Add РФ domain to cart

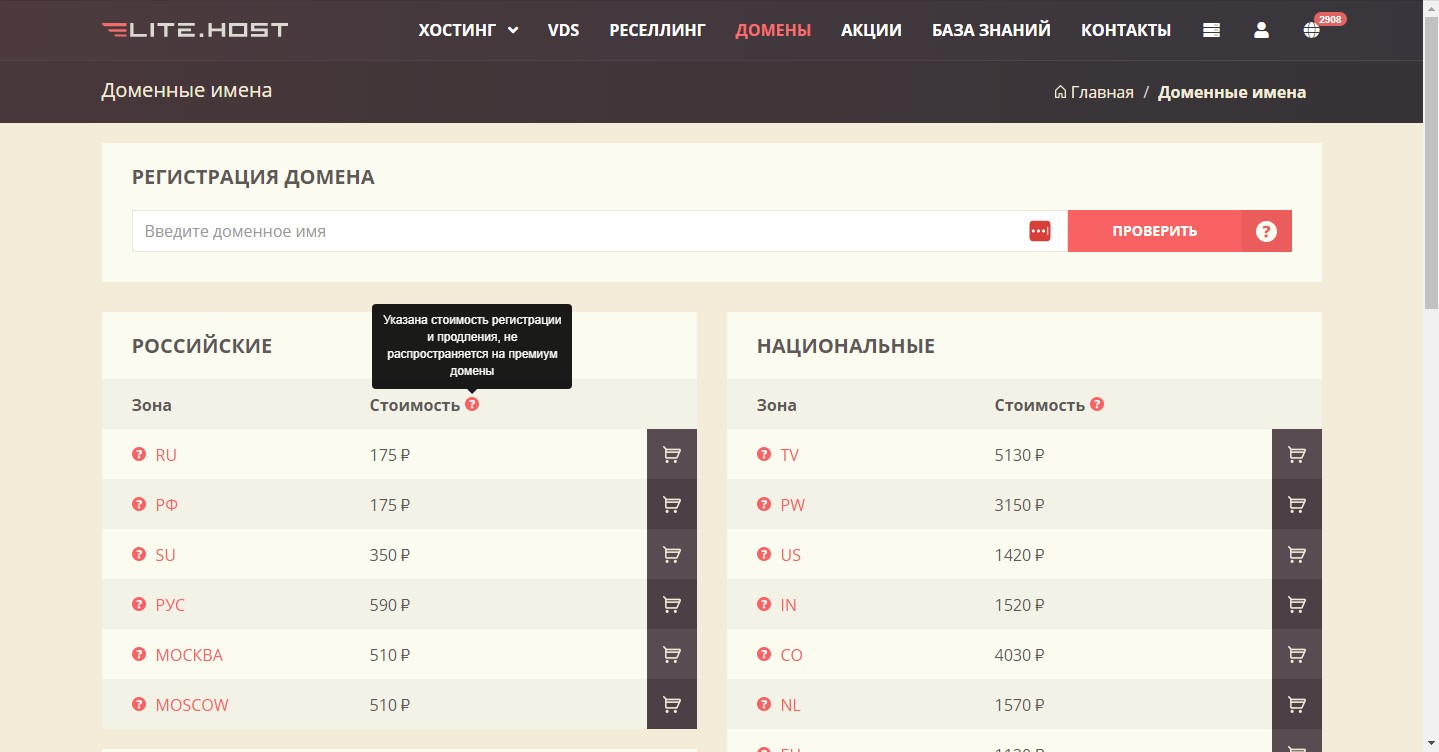pos(672,504)
